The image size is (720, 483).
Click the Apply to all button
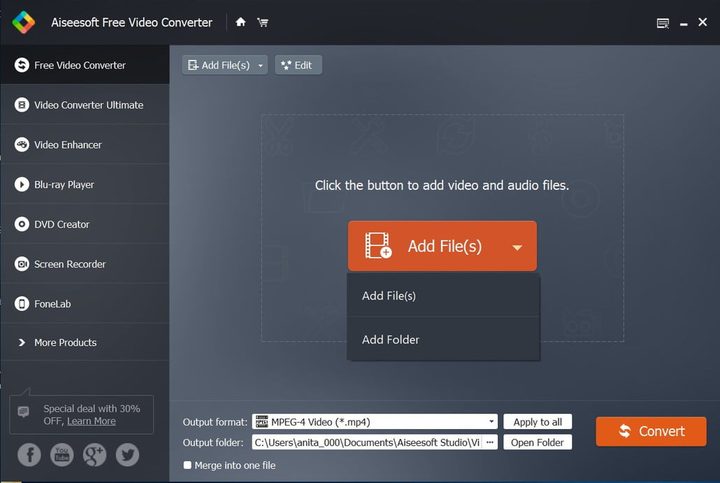538,421
